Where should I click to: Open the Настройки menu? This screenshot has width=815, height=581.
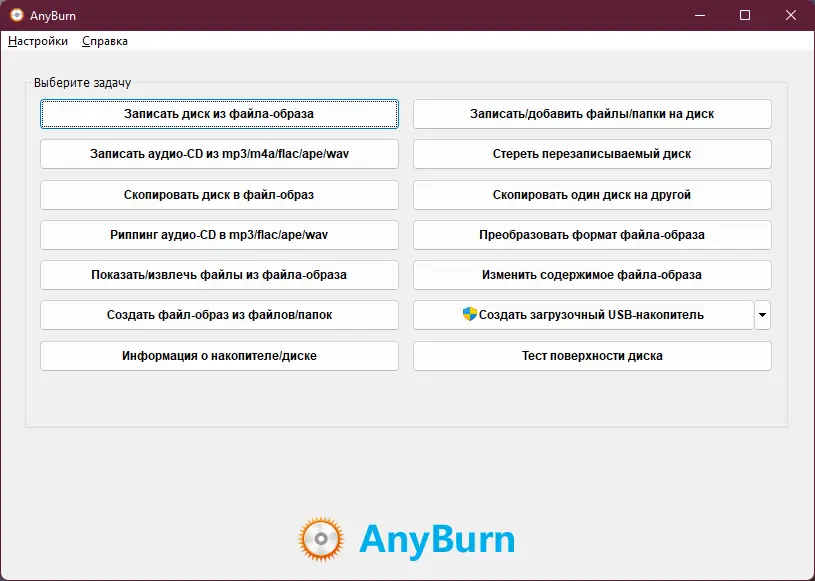click(37, 41)
